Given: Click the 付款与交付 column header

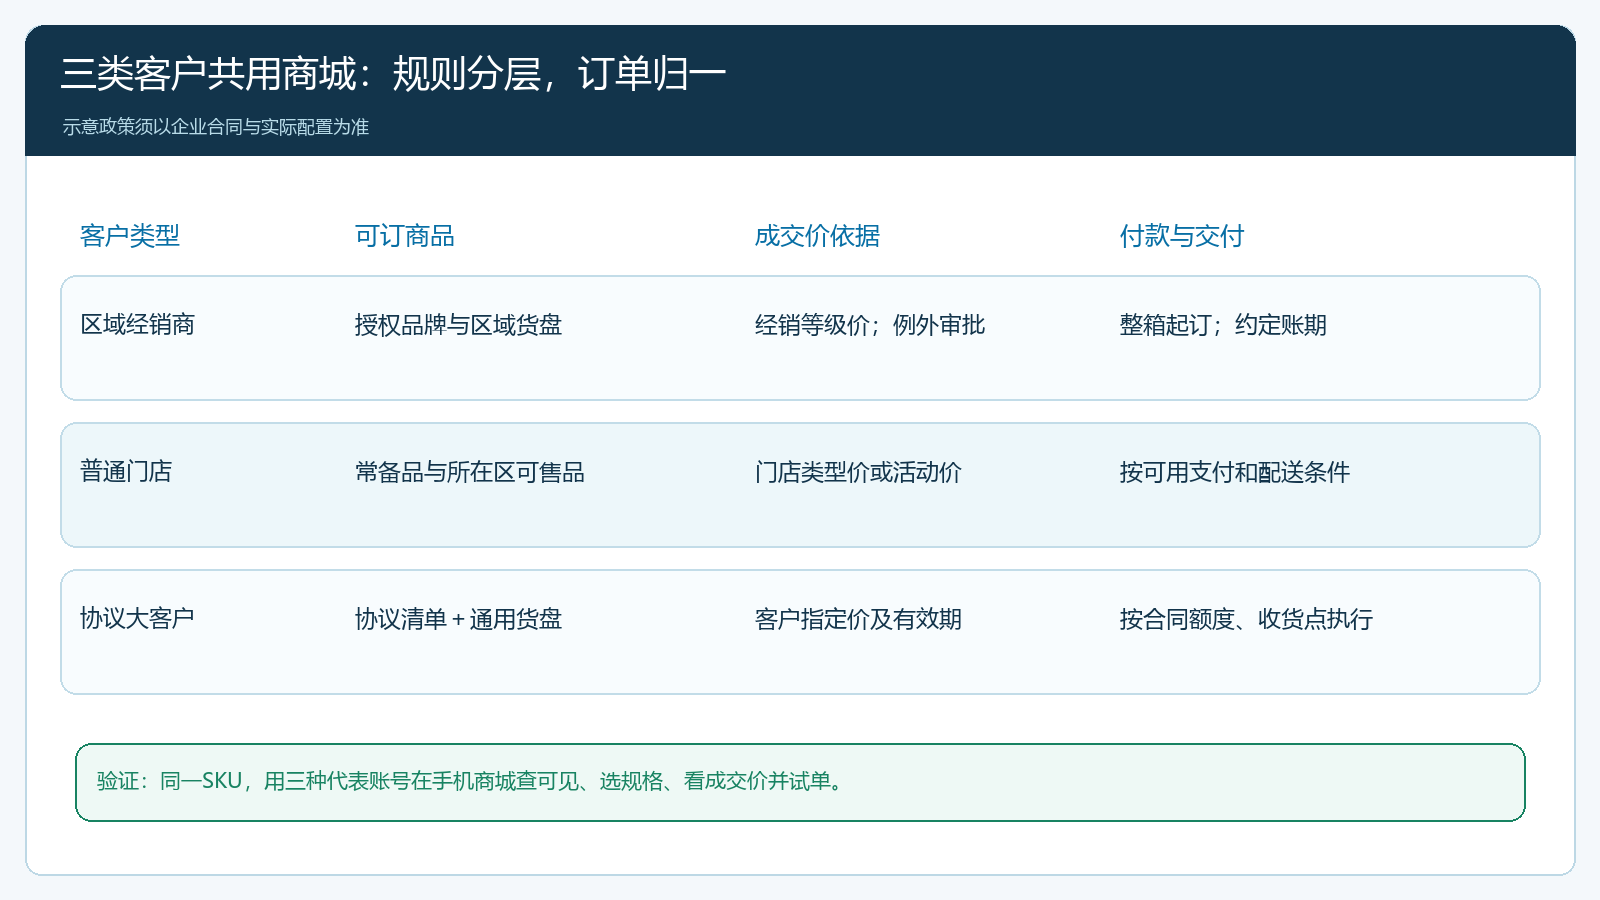Looking at the screenshot, I should click(x=1182, y=236).
